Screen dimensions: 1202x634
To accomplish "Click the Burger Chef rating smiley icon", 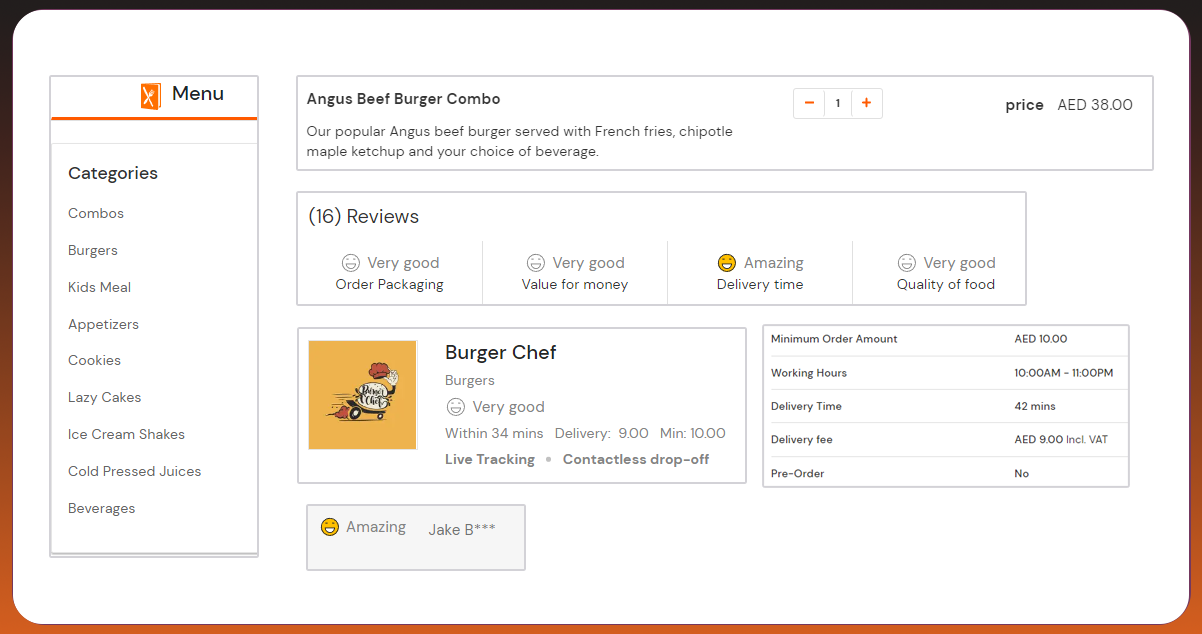I will [x=455, y=407].
